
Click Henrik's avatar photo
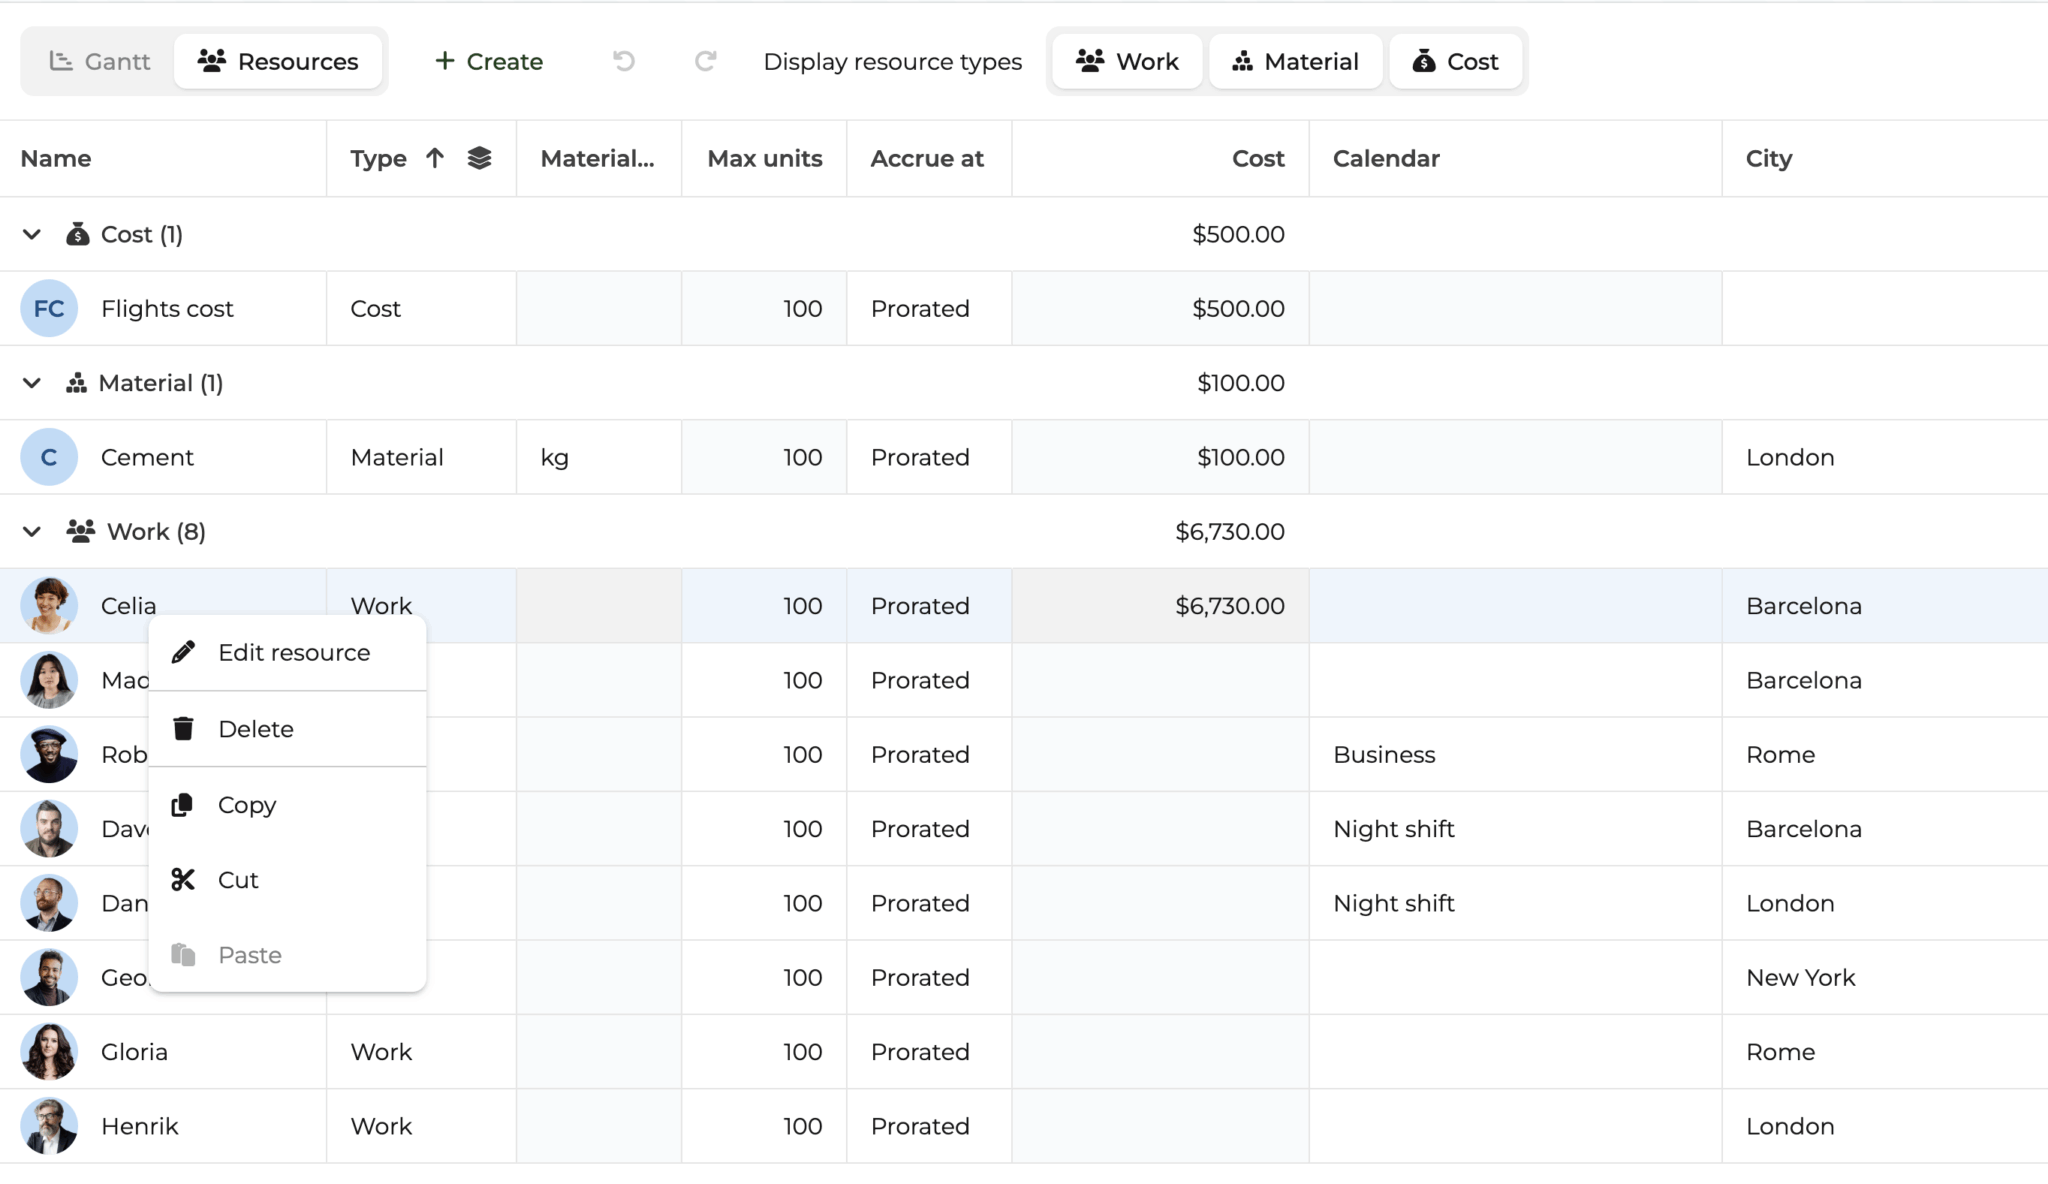(49, 1126)
